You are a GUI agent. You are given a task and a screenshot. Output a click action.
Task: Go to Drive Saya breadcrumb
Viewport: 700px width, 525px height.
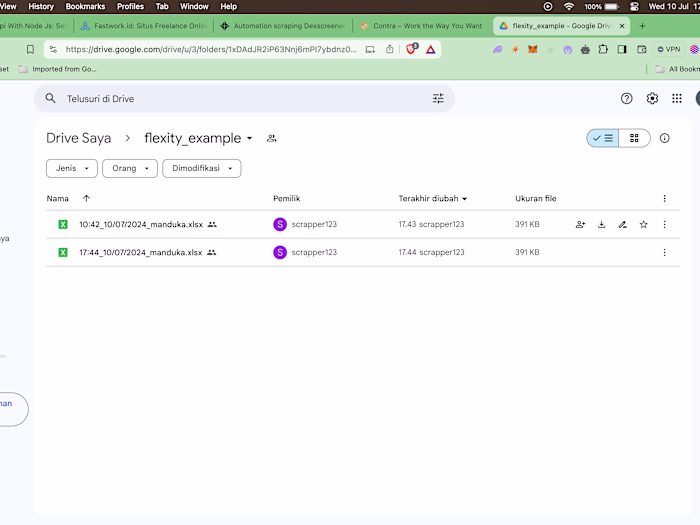click(x=79, y=138)
